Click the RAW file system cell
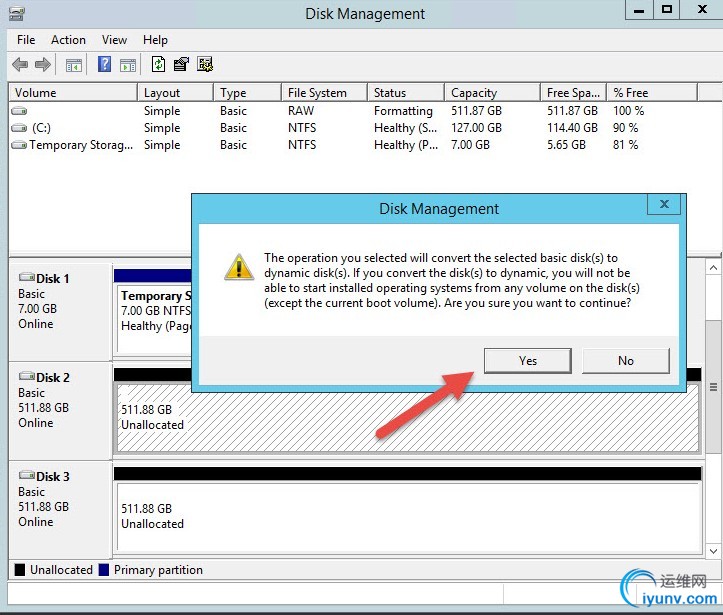The width and height of the screenshot is (723, 615). pyautogui.click(x=301, y=111)
